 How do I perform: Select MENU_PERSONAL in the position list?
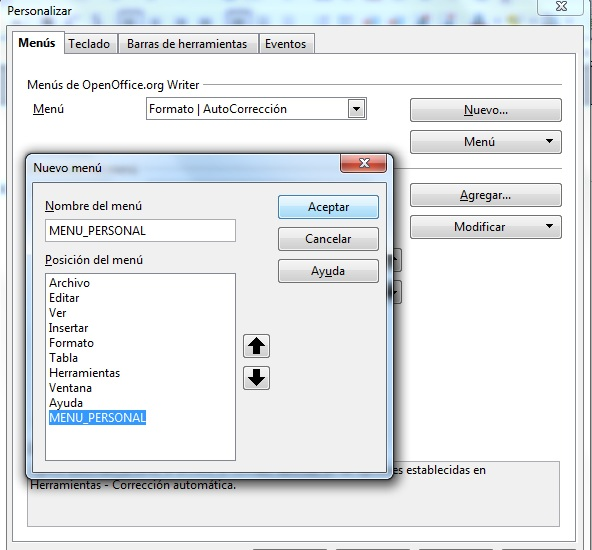97,418
